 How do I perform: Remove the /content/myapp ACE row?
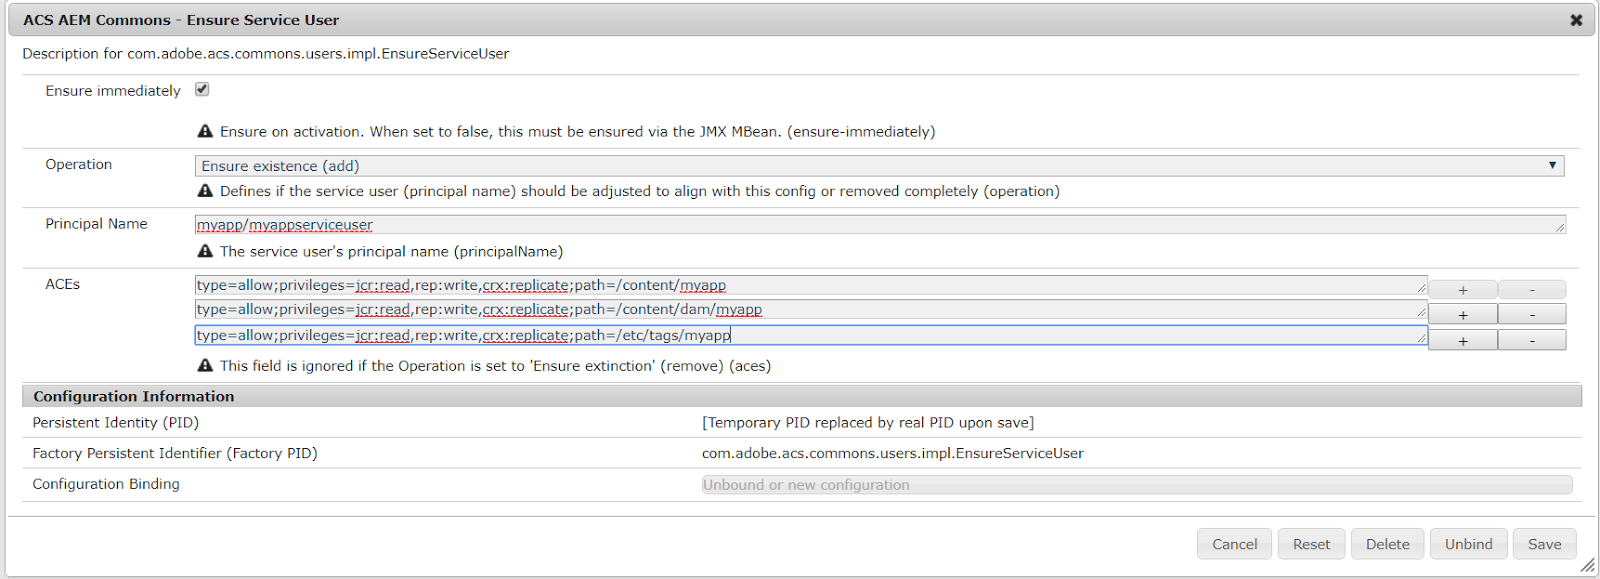1532,290
